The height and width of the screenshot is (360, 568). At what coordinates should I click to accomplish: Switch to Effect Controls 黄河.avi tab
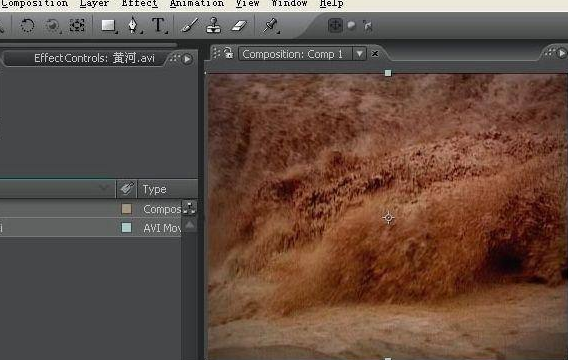[94, 58]
